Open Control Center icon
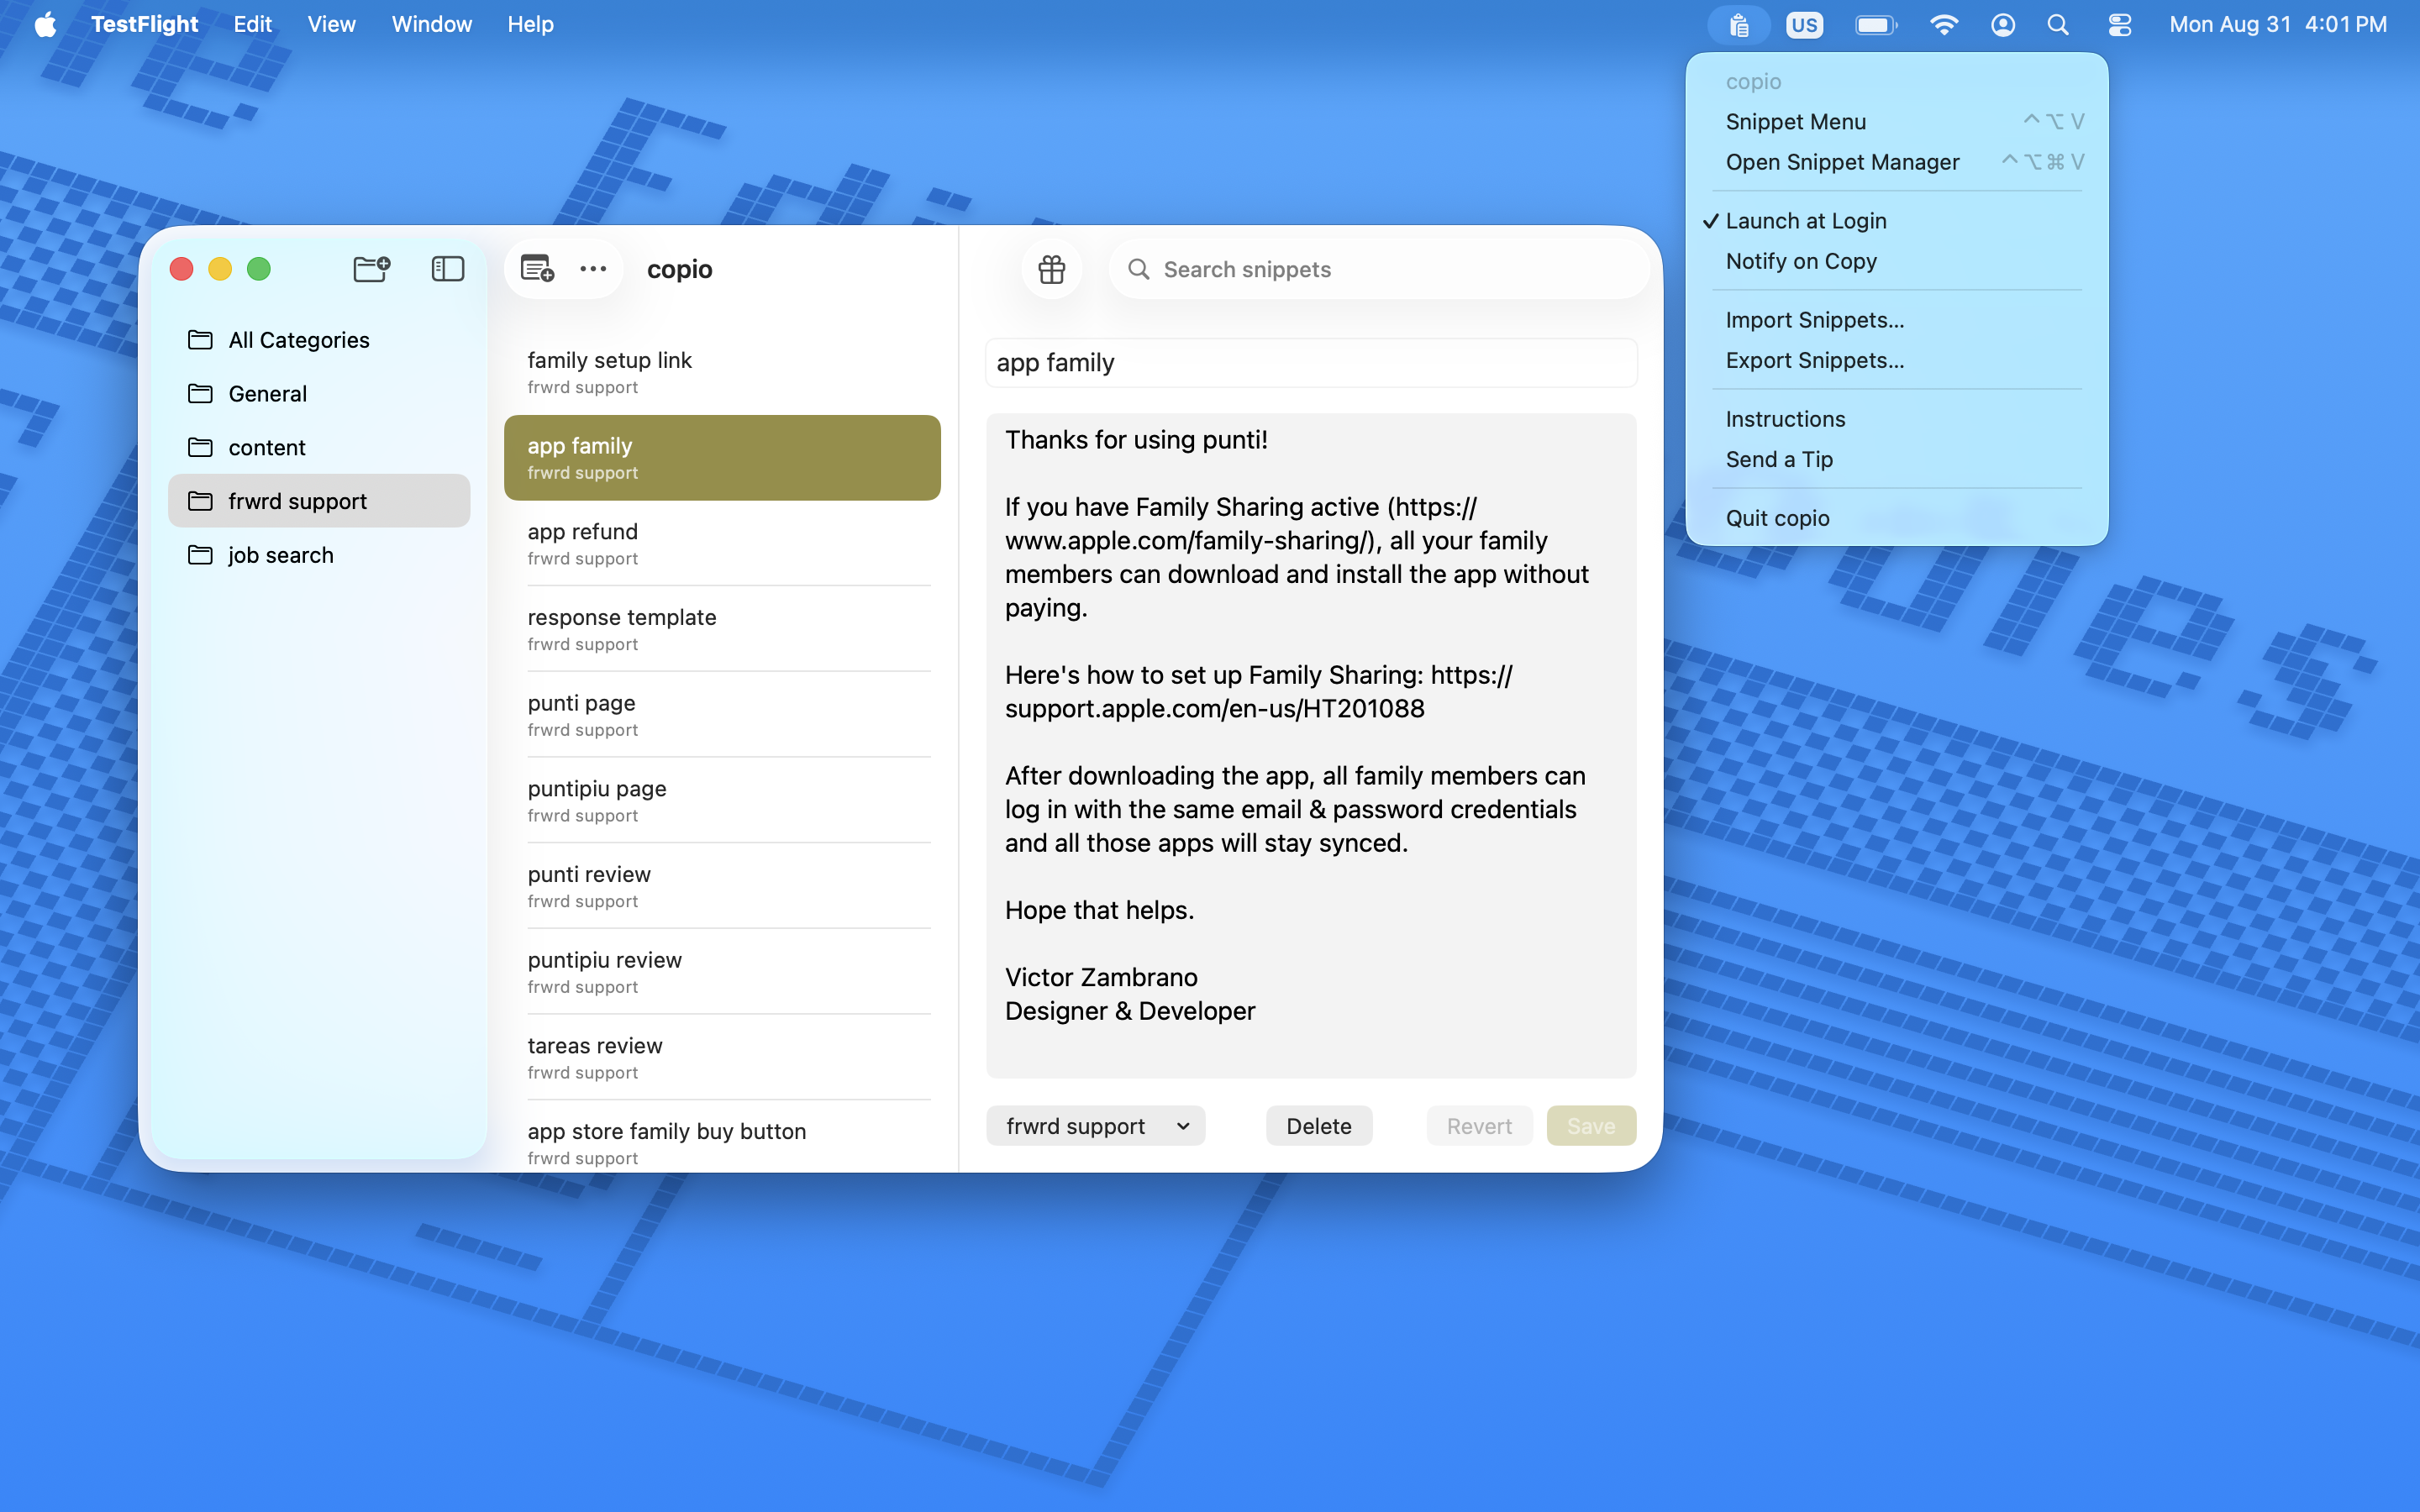The width and height of the screenshot is (2420, 1512). 2119,25
